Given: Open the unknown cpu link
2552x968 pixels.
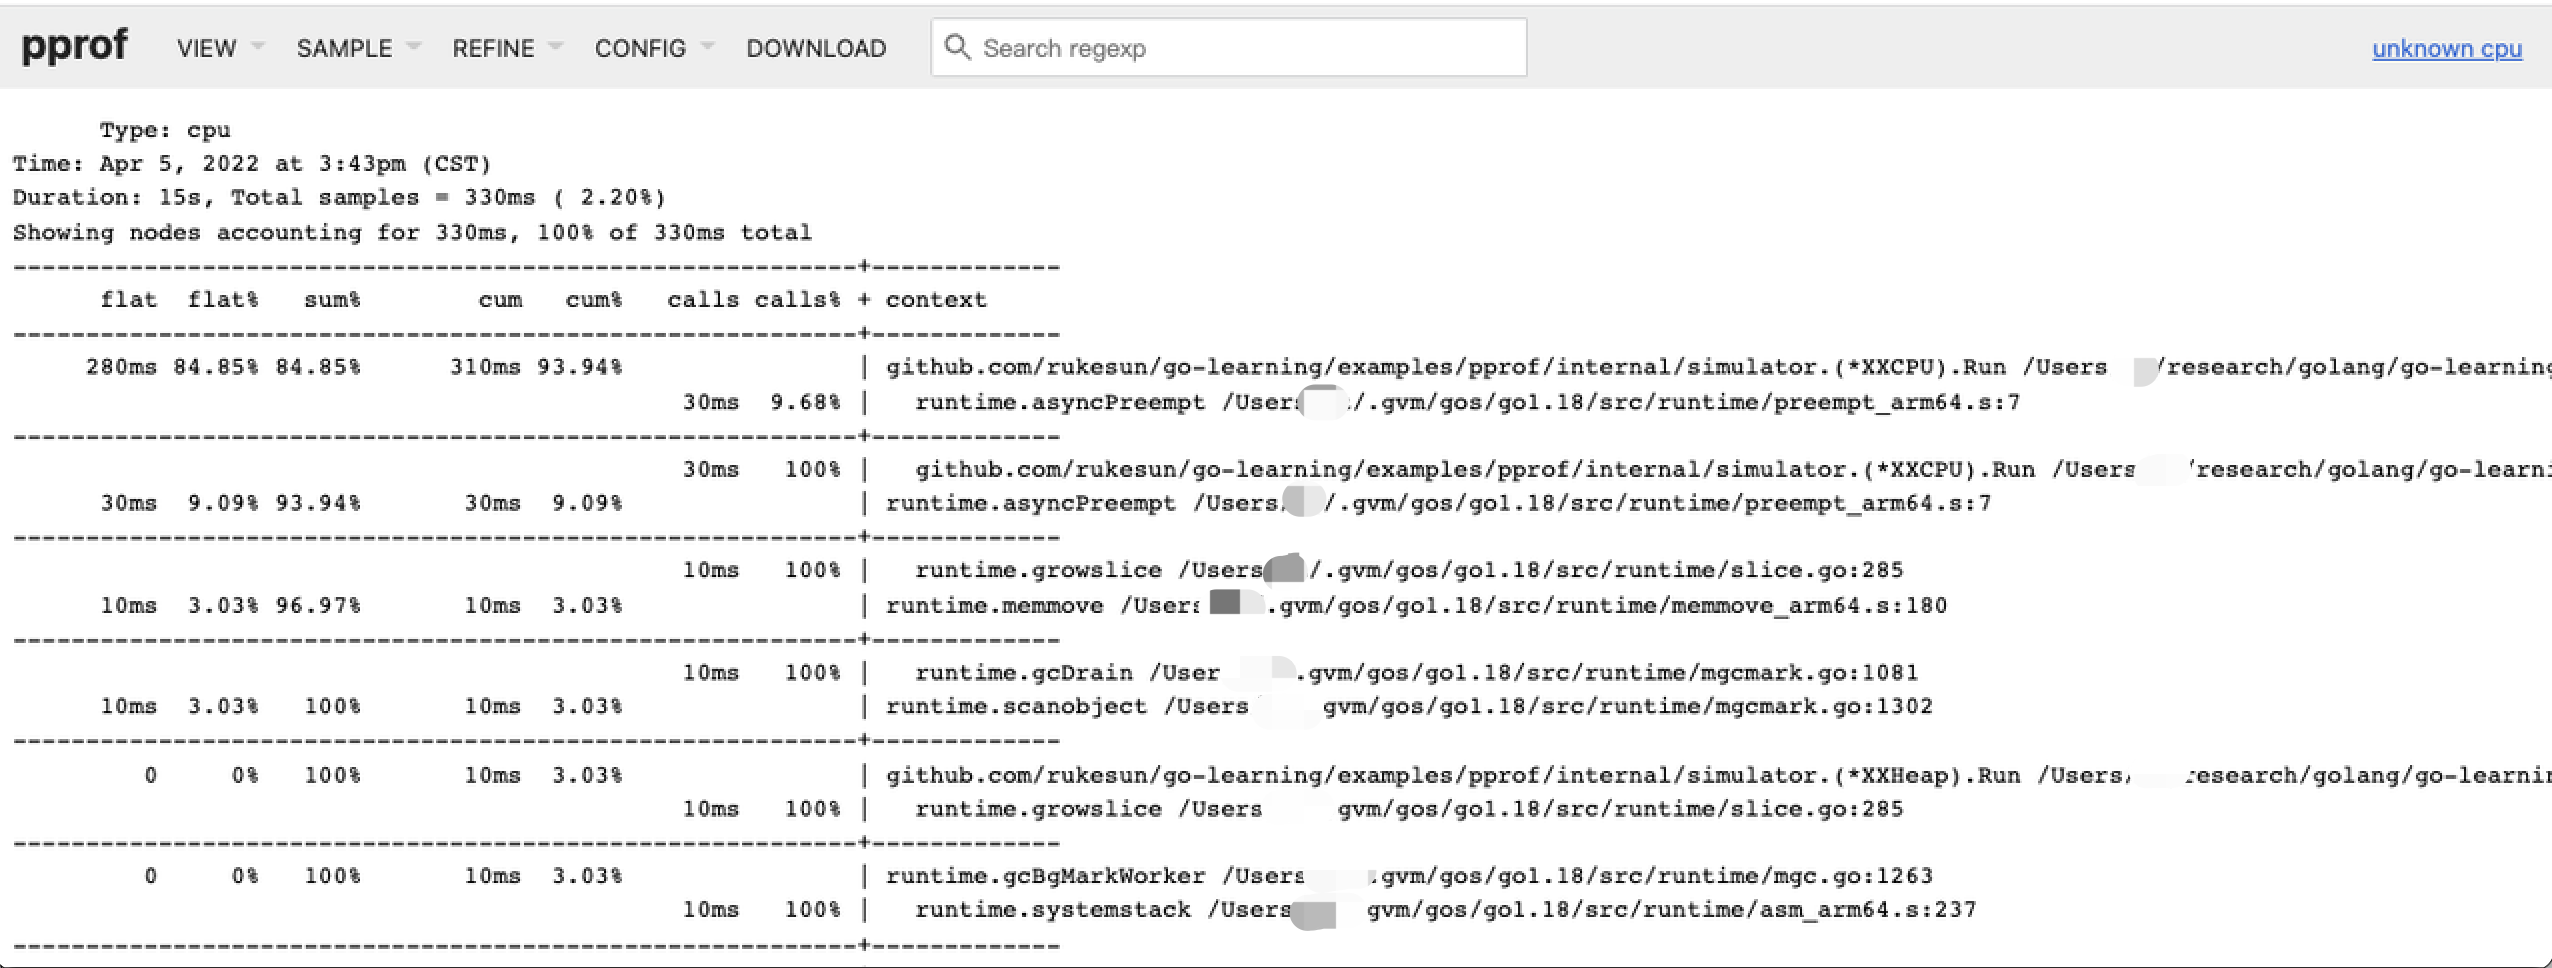Looking at the screenshot, I should [x=2446, y=48].
